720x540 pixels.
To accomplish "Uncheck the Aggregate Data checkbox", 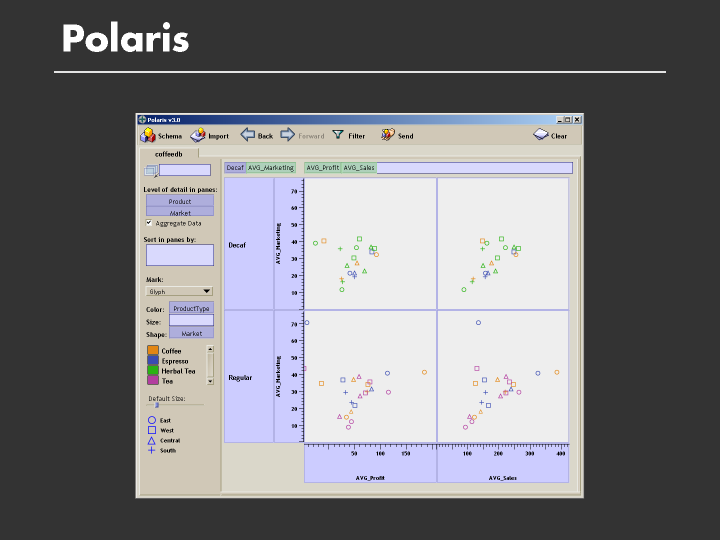I will (149, 223).
